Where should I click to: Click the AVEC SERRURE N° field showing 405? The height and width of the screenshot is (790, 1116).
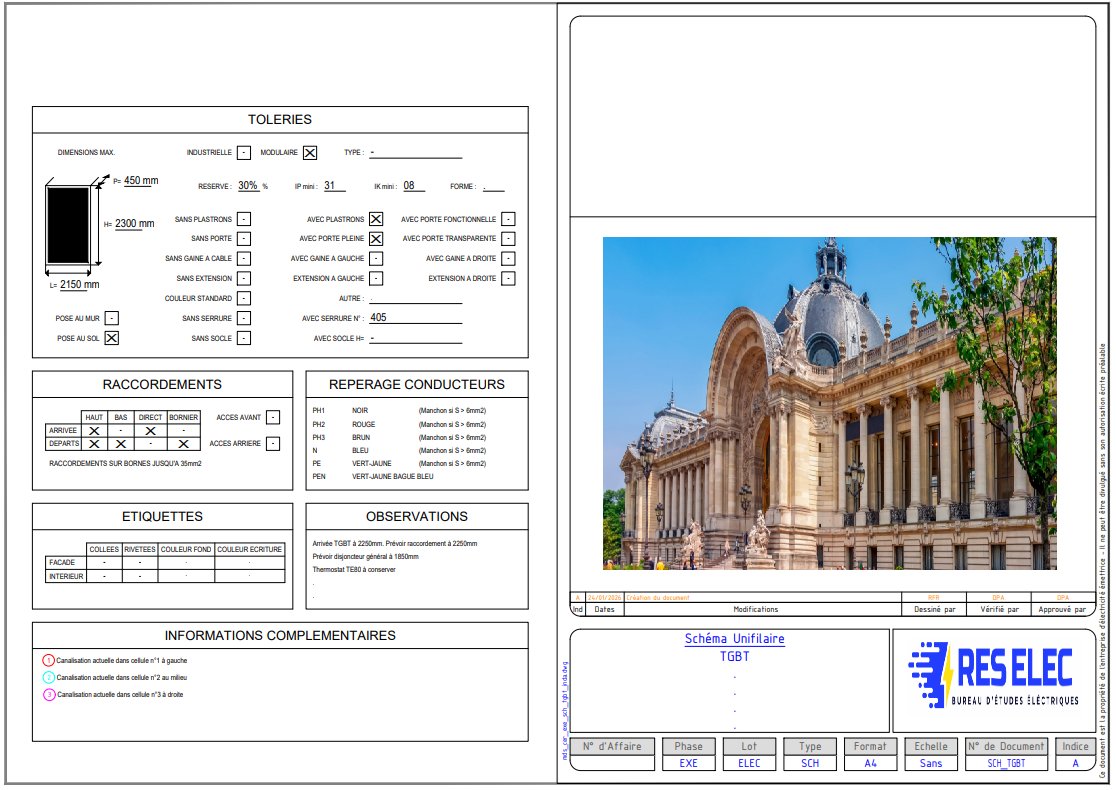pos(414,318)
